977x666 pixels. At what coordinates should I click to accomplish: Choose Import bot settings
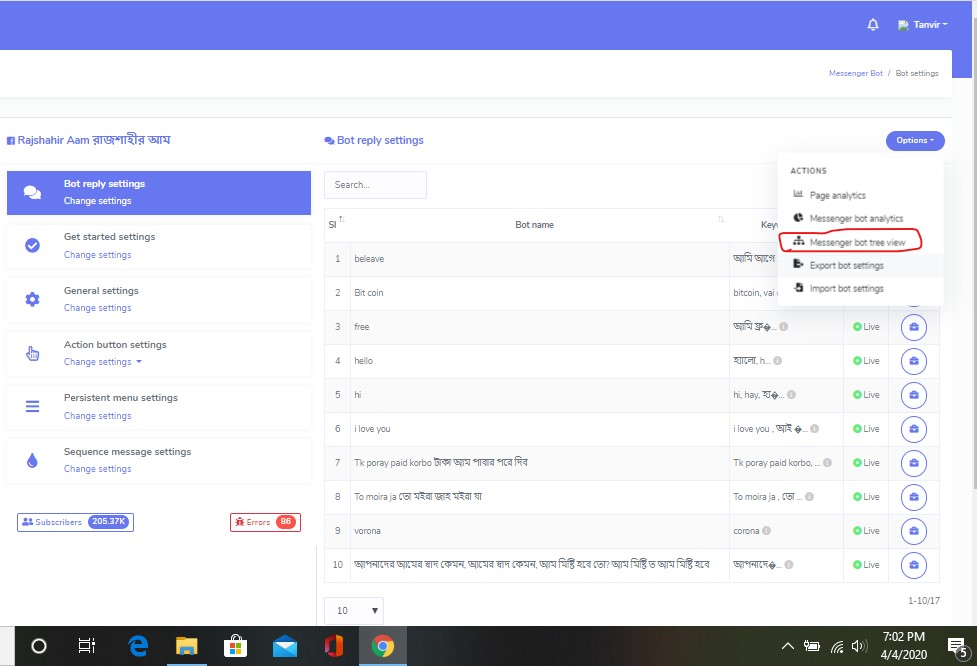(846, 288)
